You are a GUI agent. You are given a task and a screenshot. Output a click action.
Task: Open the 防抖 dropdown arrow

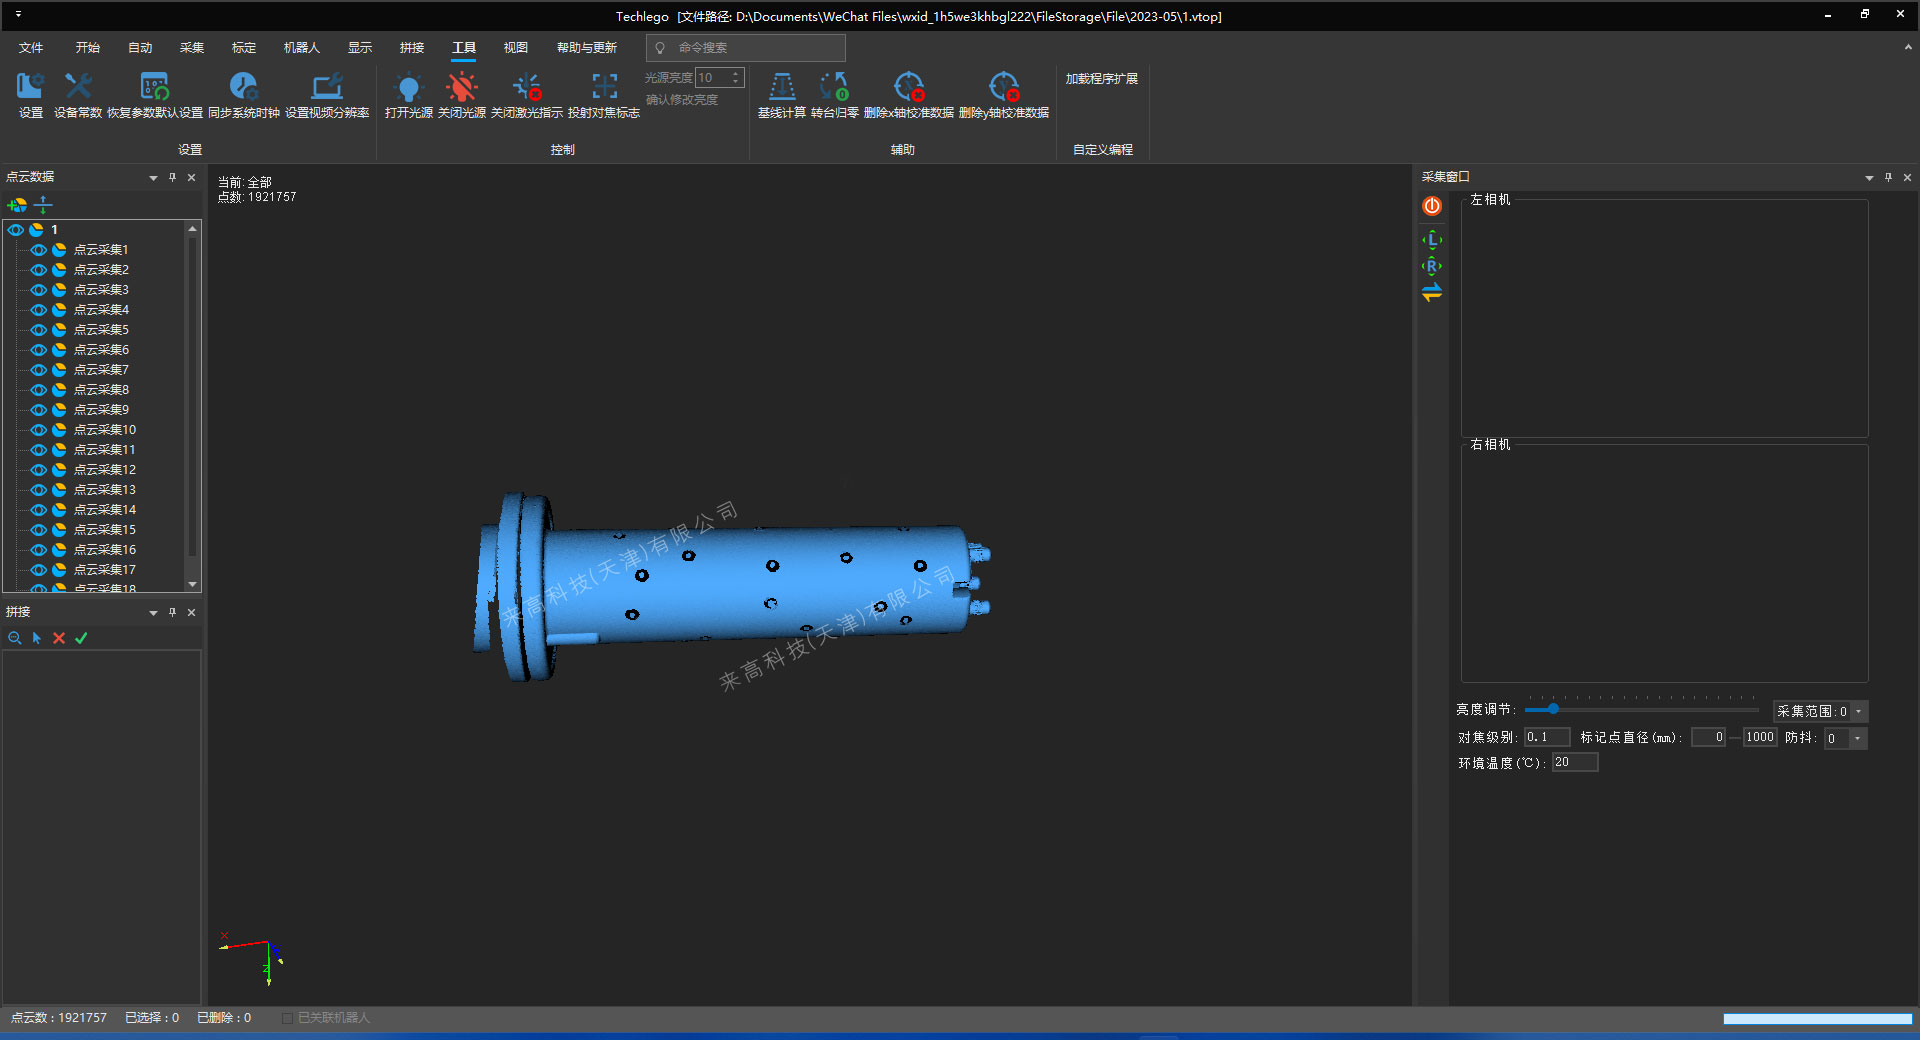coord(1857,739)
